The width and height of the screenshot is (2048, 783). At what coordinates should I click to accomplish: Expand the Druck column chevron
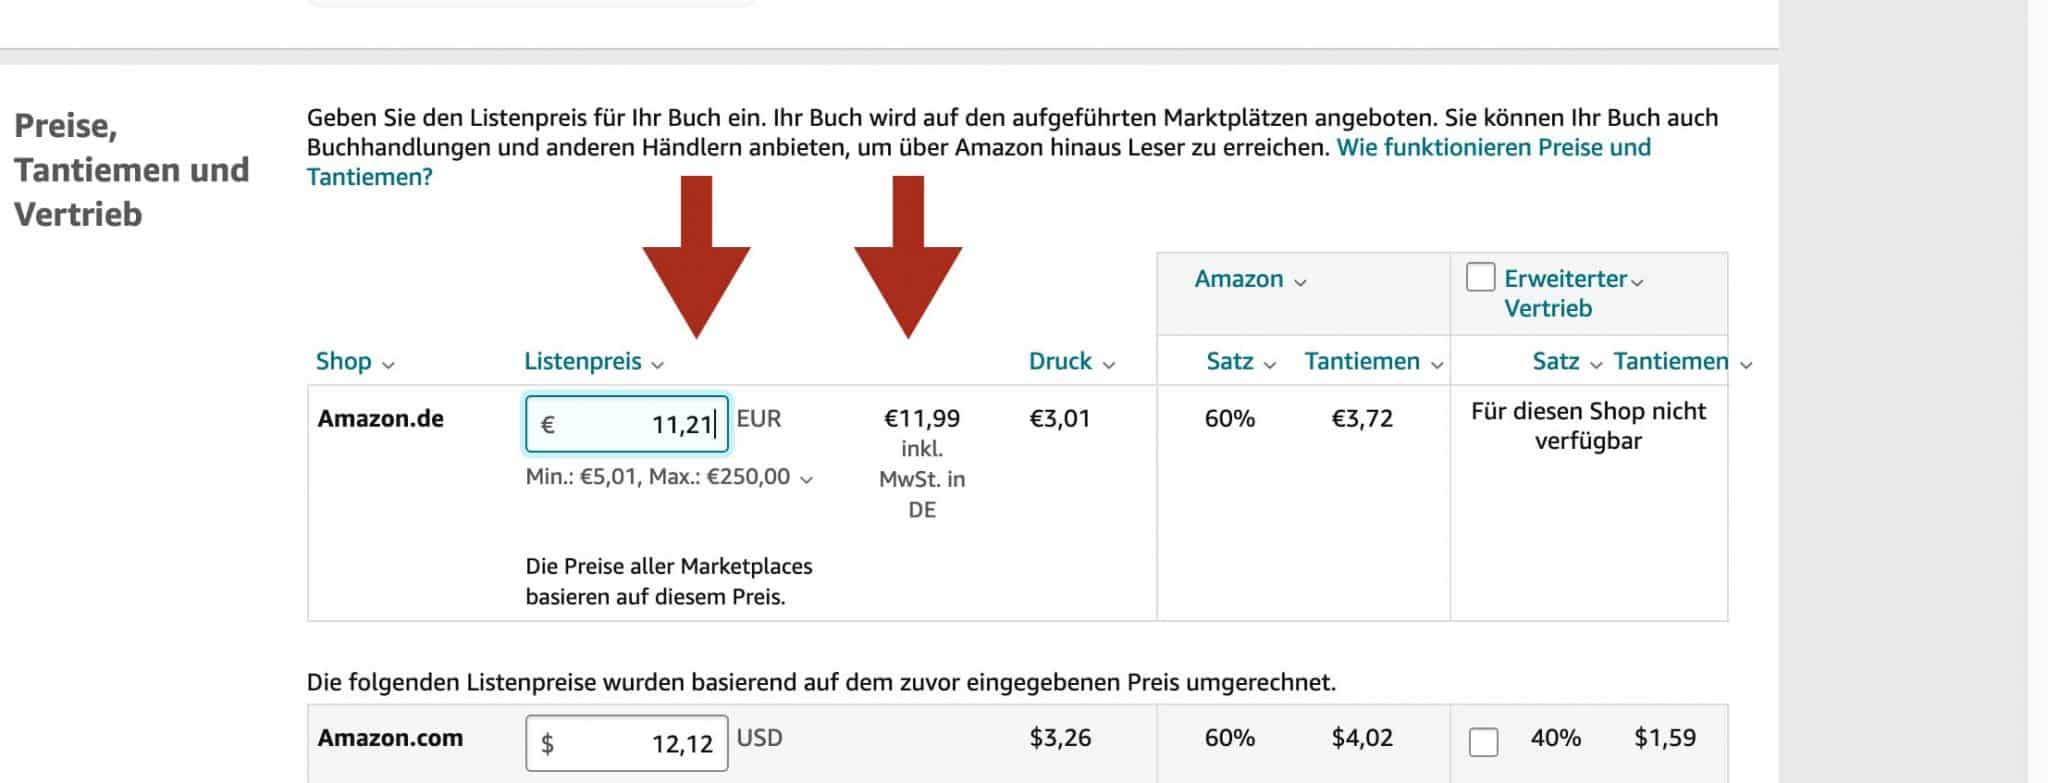tap(1109, 364)
